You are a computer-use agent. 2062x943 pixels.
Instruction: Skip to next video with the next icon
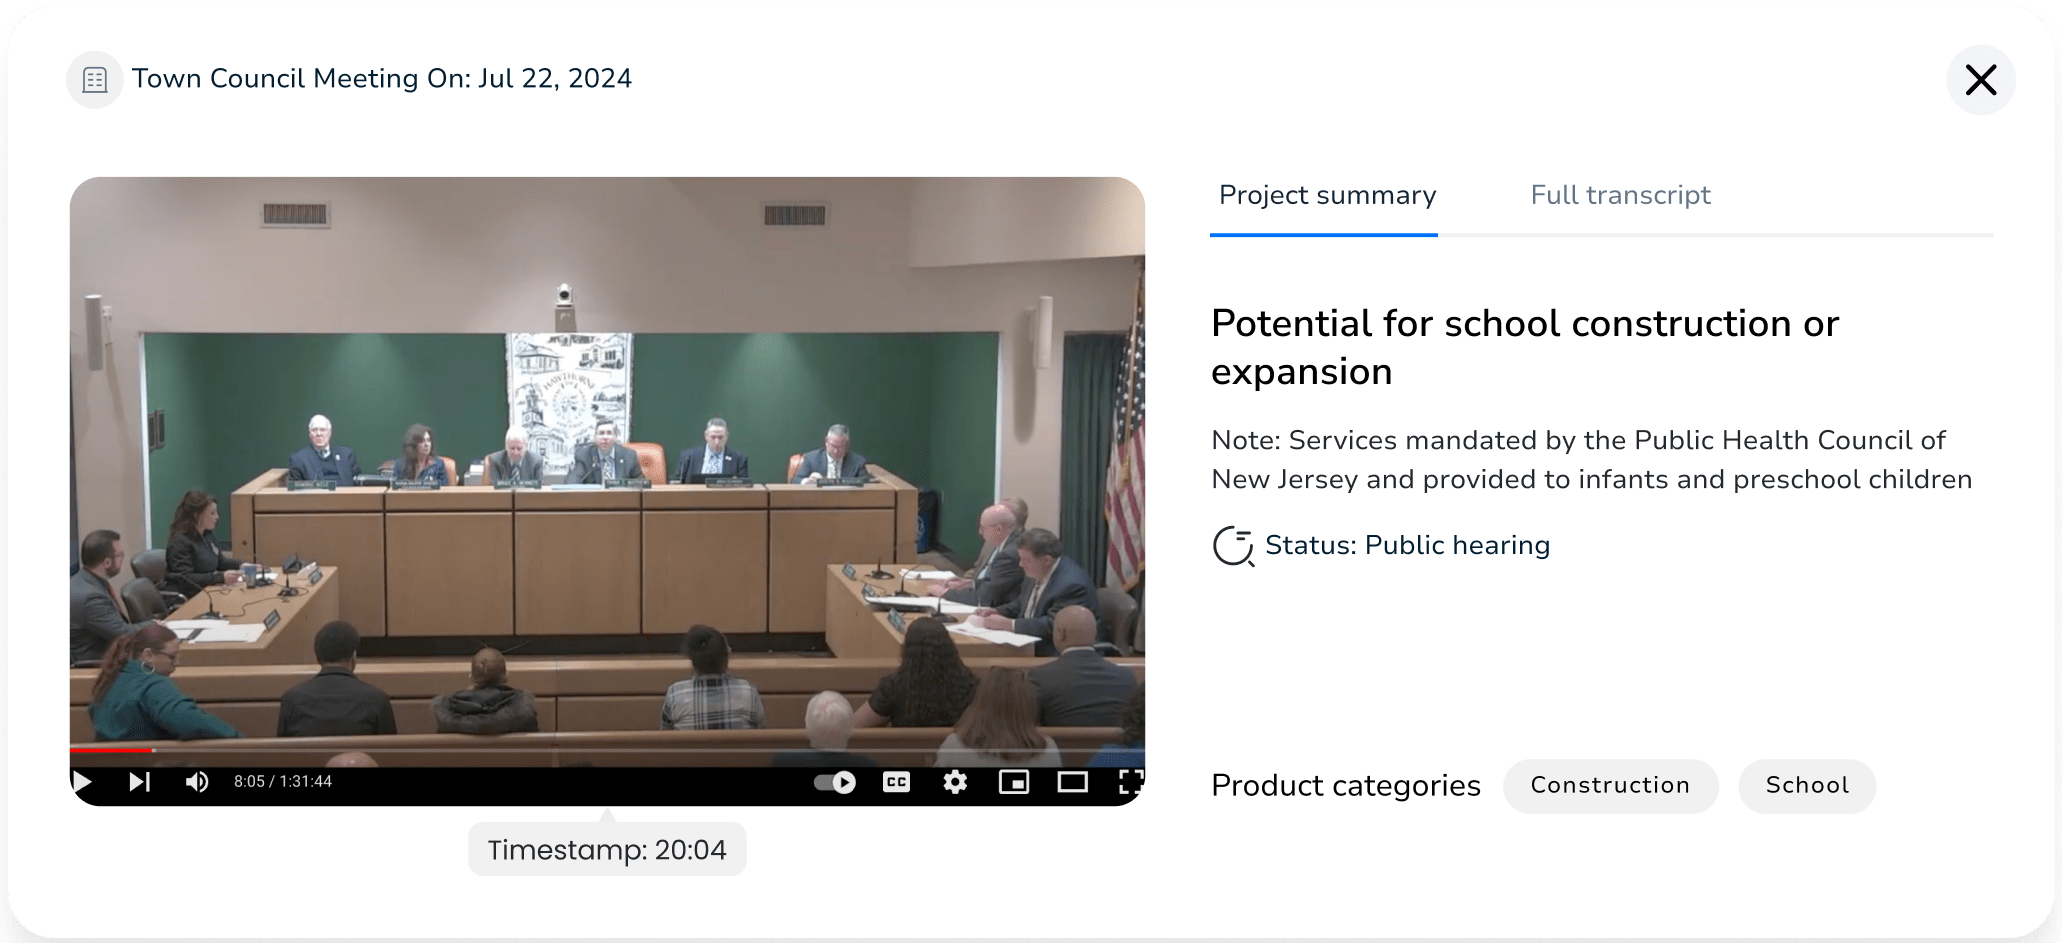click(x=139, y=781)
